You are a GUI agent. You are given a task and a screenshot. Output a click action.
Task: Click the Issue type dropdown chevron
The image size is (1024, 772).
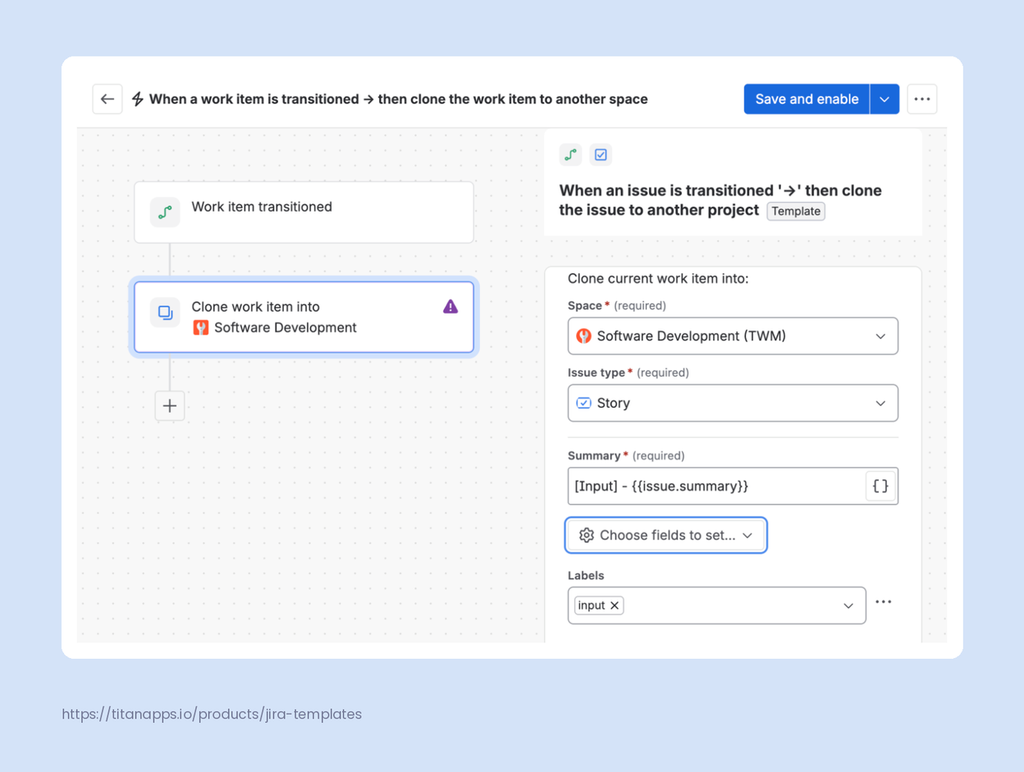tap(880, 403)
